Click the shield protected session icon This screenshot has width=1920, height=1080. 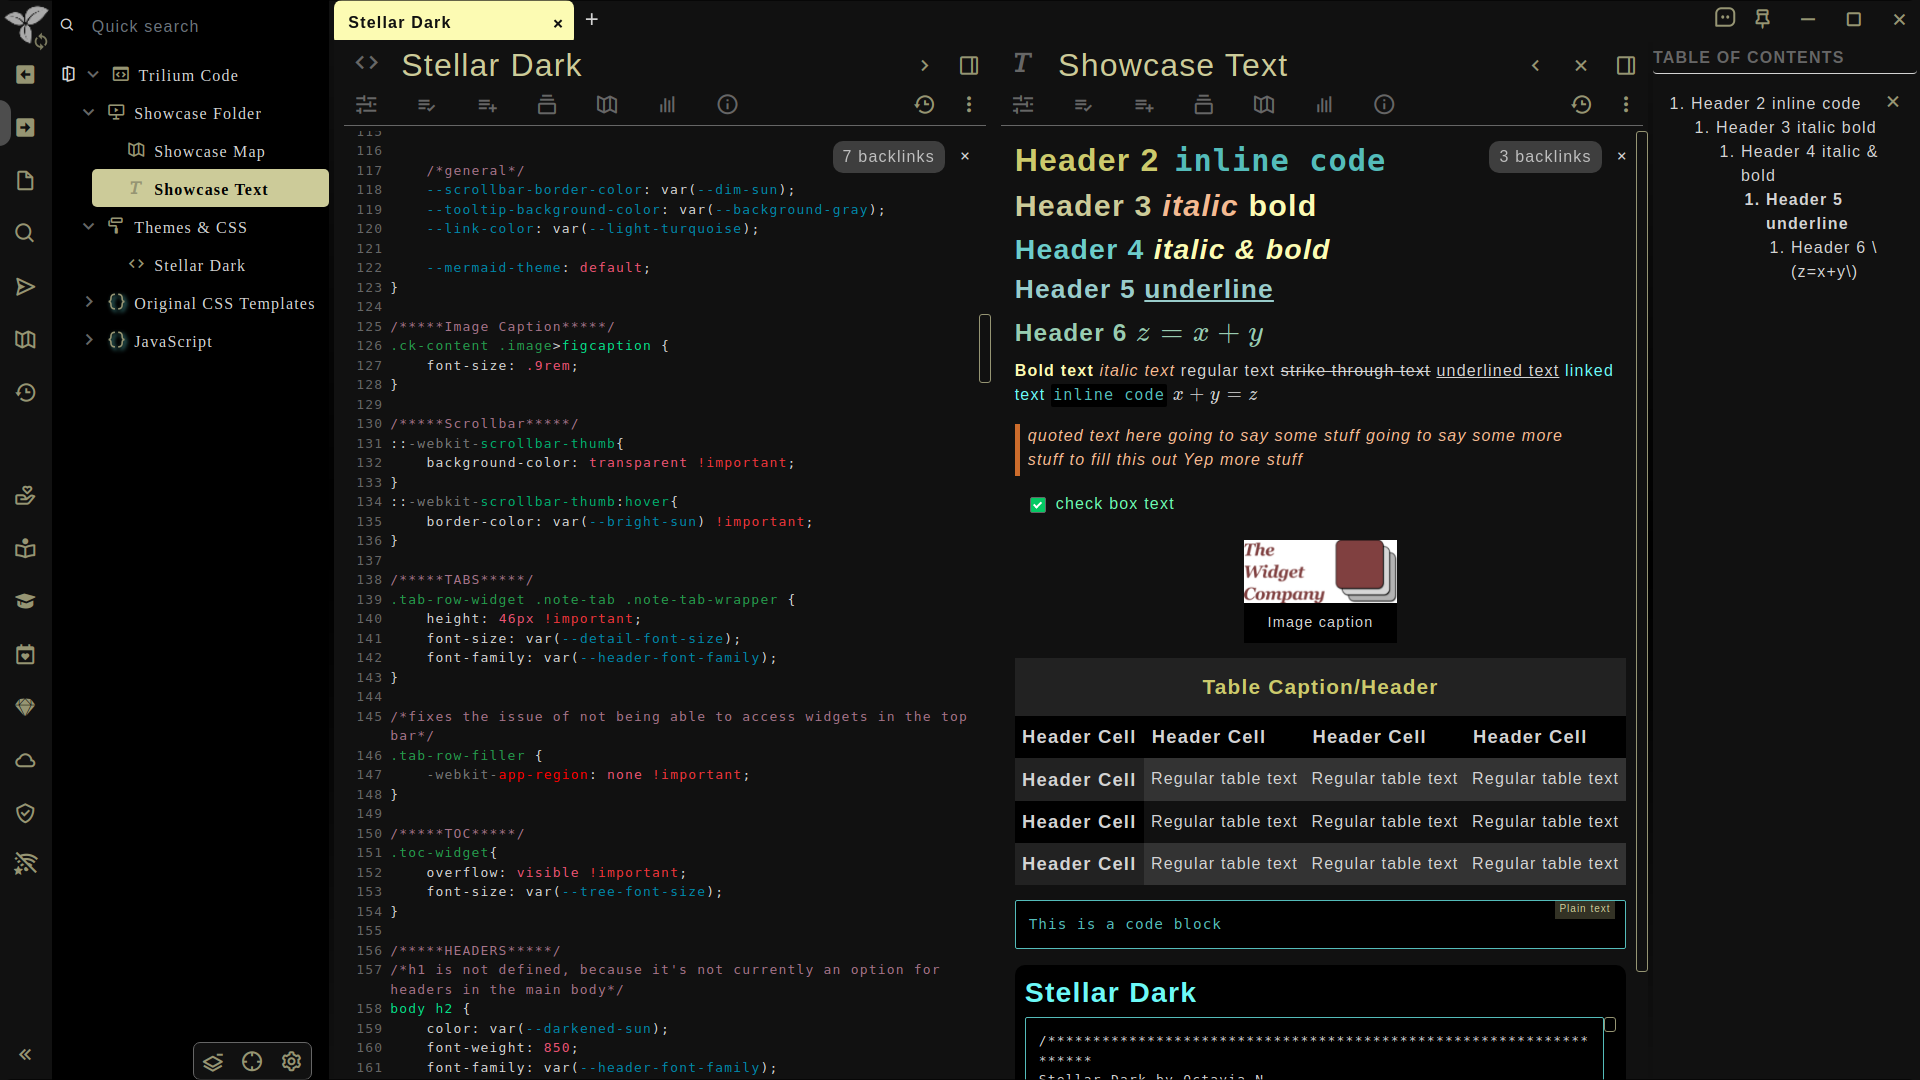coord(26,814)
